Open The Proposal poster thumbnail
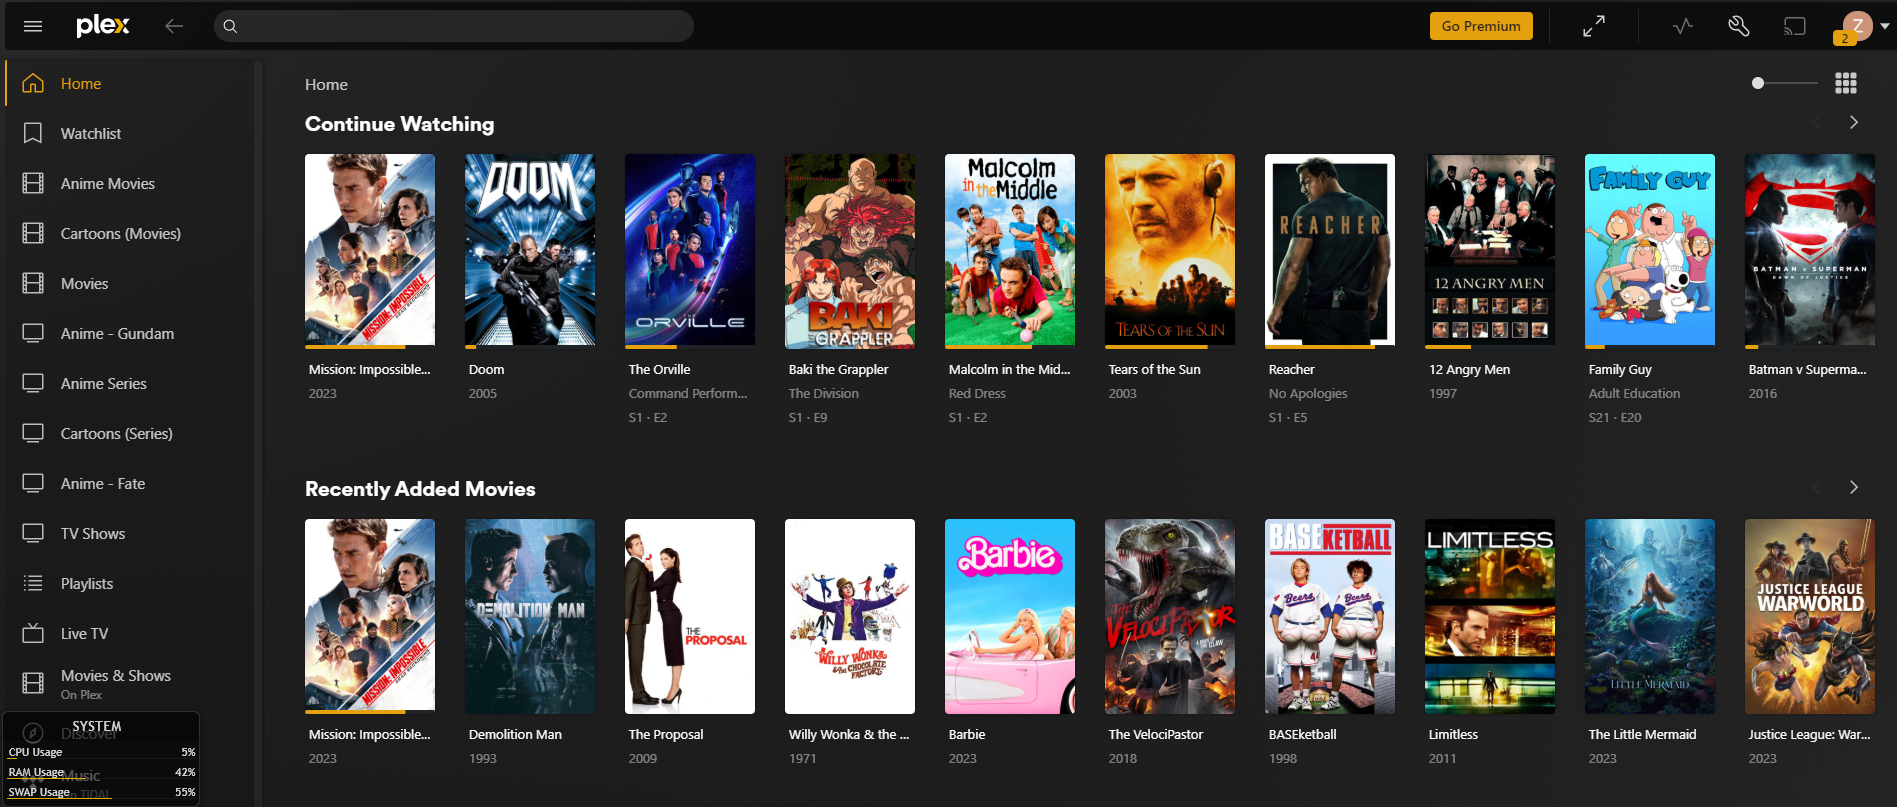The width and height of the screenshot is (1897, 807). click(x=690, y=616)
